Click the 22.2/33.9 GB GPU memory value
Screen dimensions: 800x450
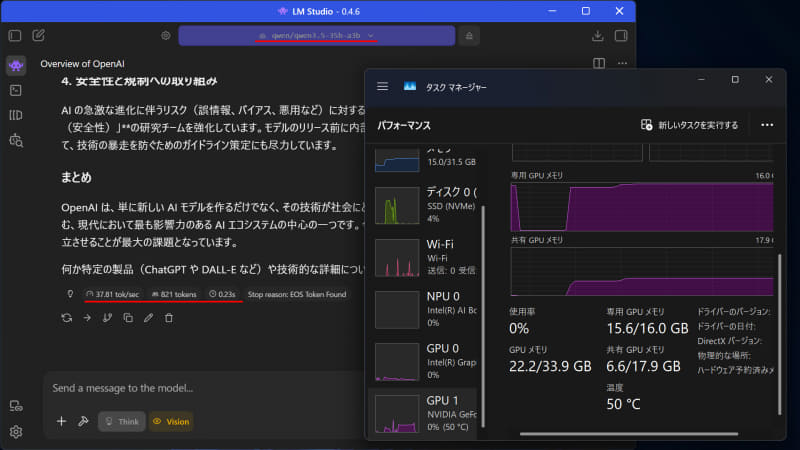pyautogui.click(x=550, y=366)
